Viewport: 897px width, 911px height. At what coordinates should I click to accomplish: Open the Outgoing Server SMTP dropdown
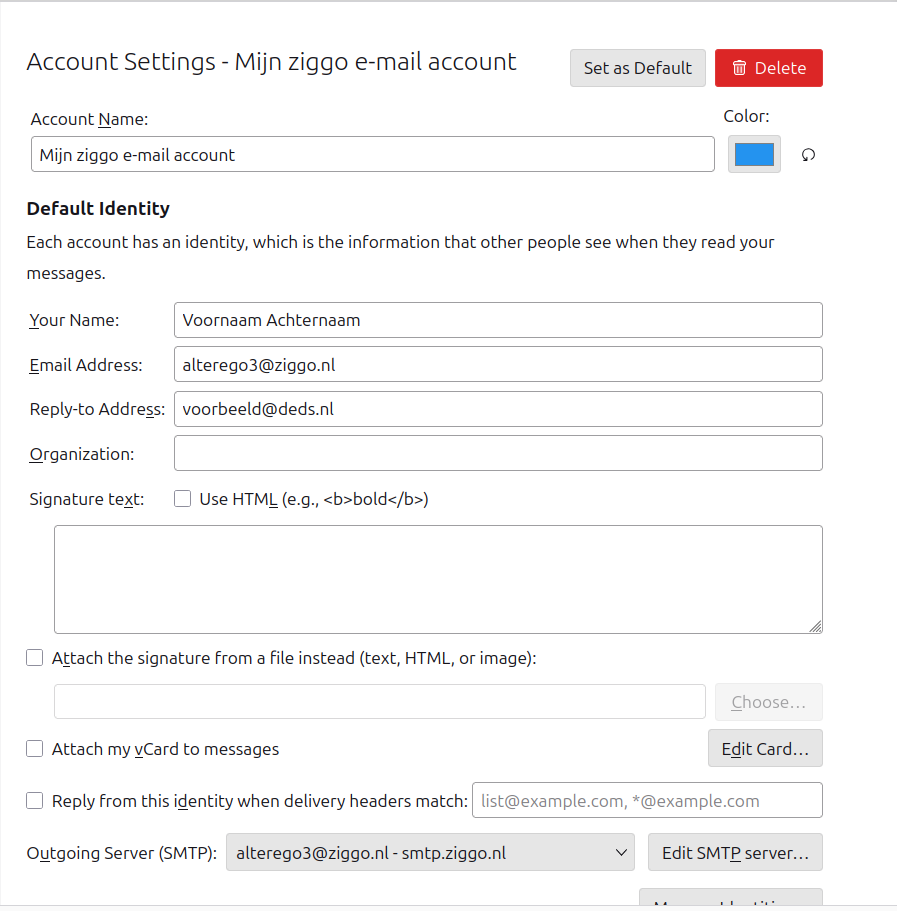(430, 852)
